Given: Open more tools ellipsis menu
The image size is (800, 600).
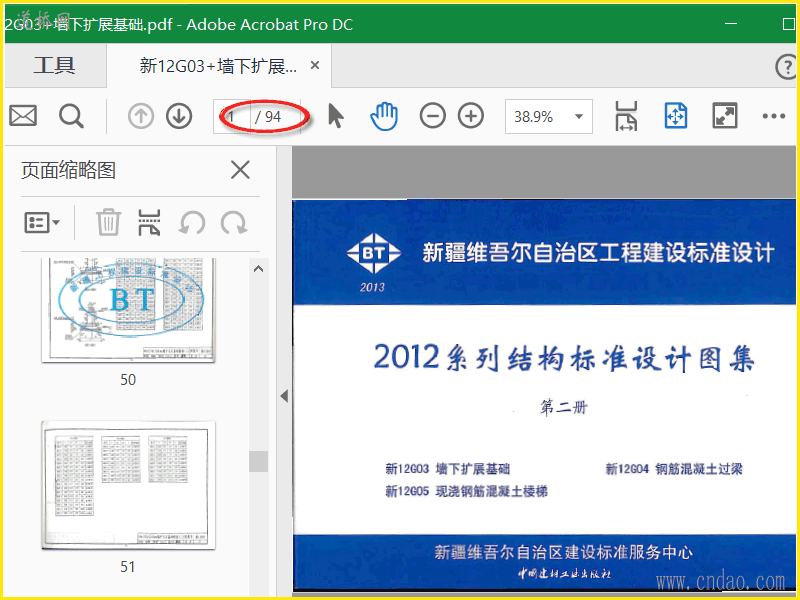Looking at the screenshot, I should [x=773, y=116].
